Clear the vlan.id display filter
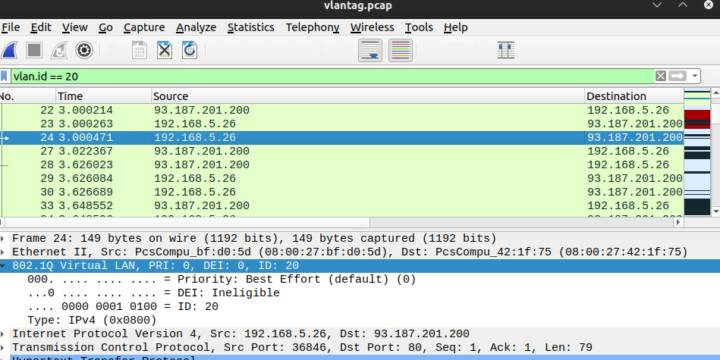This screenshot has height=360, width=720. coord(660,76)
